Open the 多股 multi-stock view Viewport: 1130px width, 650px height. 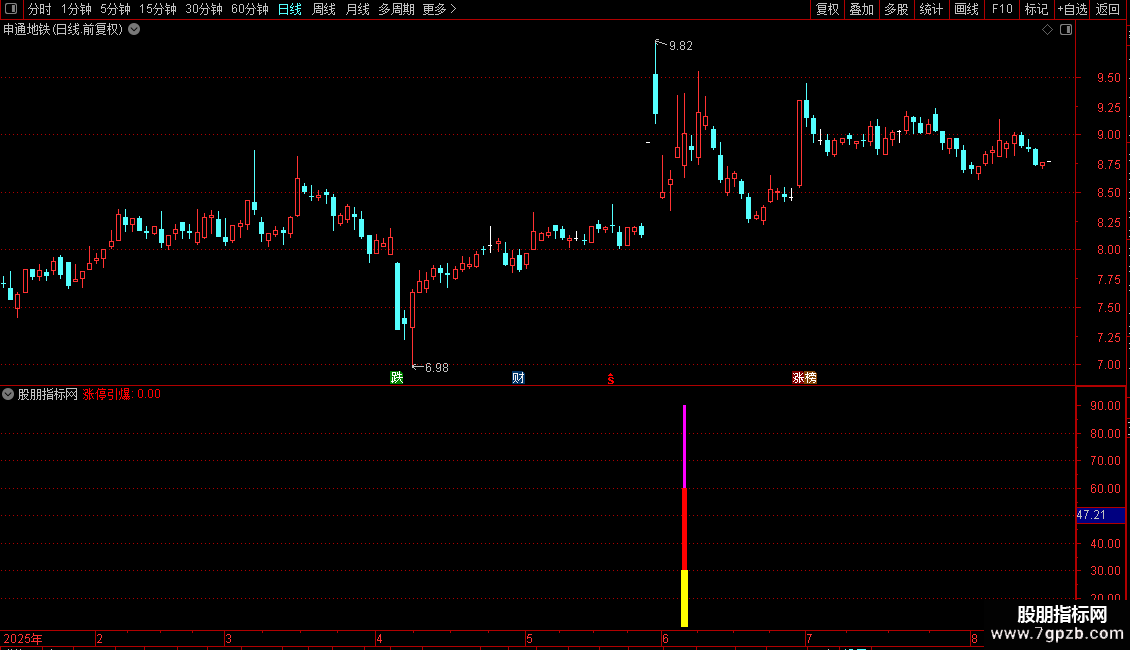[x=896, y=9]
